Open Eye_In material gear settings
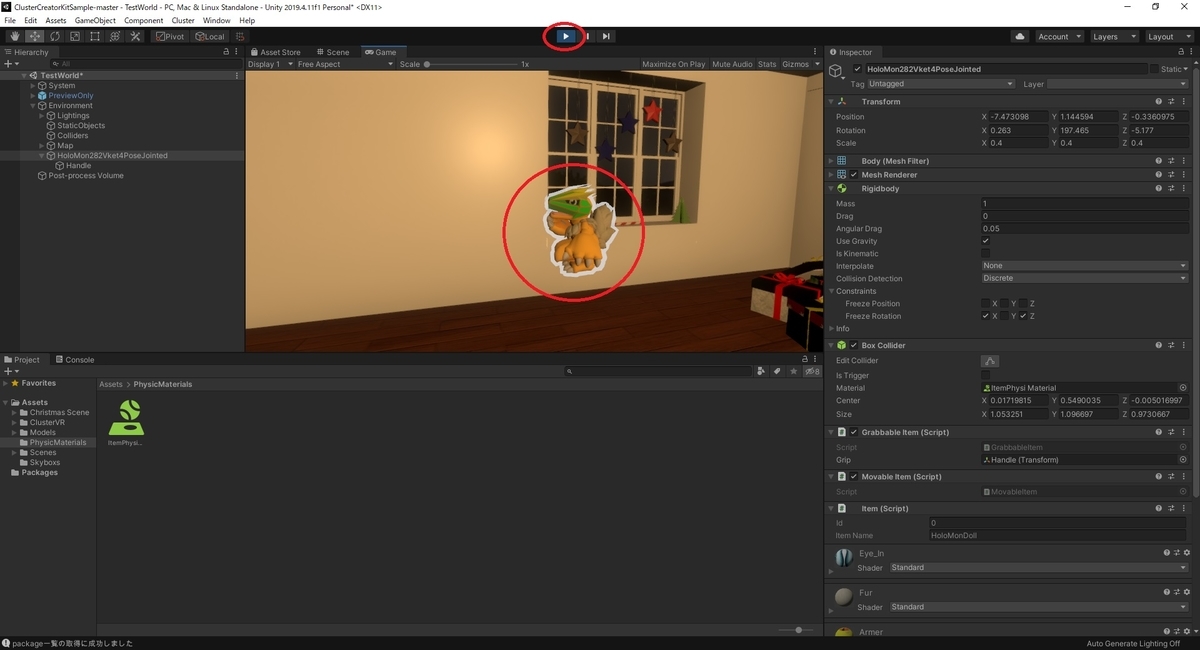The height and width of the screenshot is (650, 1200). (1186, 553)
